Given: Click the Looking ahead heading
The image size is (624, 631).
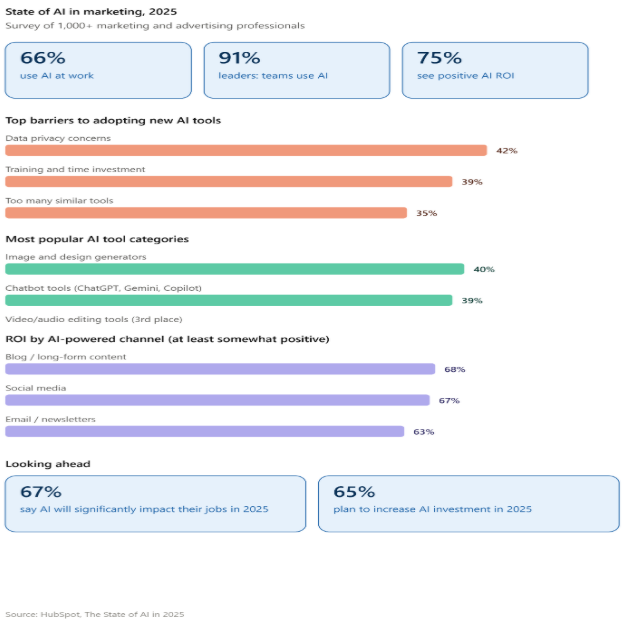Looking at the screenshot, I should coord(48,464).
